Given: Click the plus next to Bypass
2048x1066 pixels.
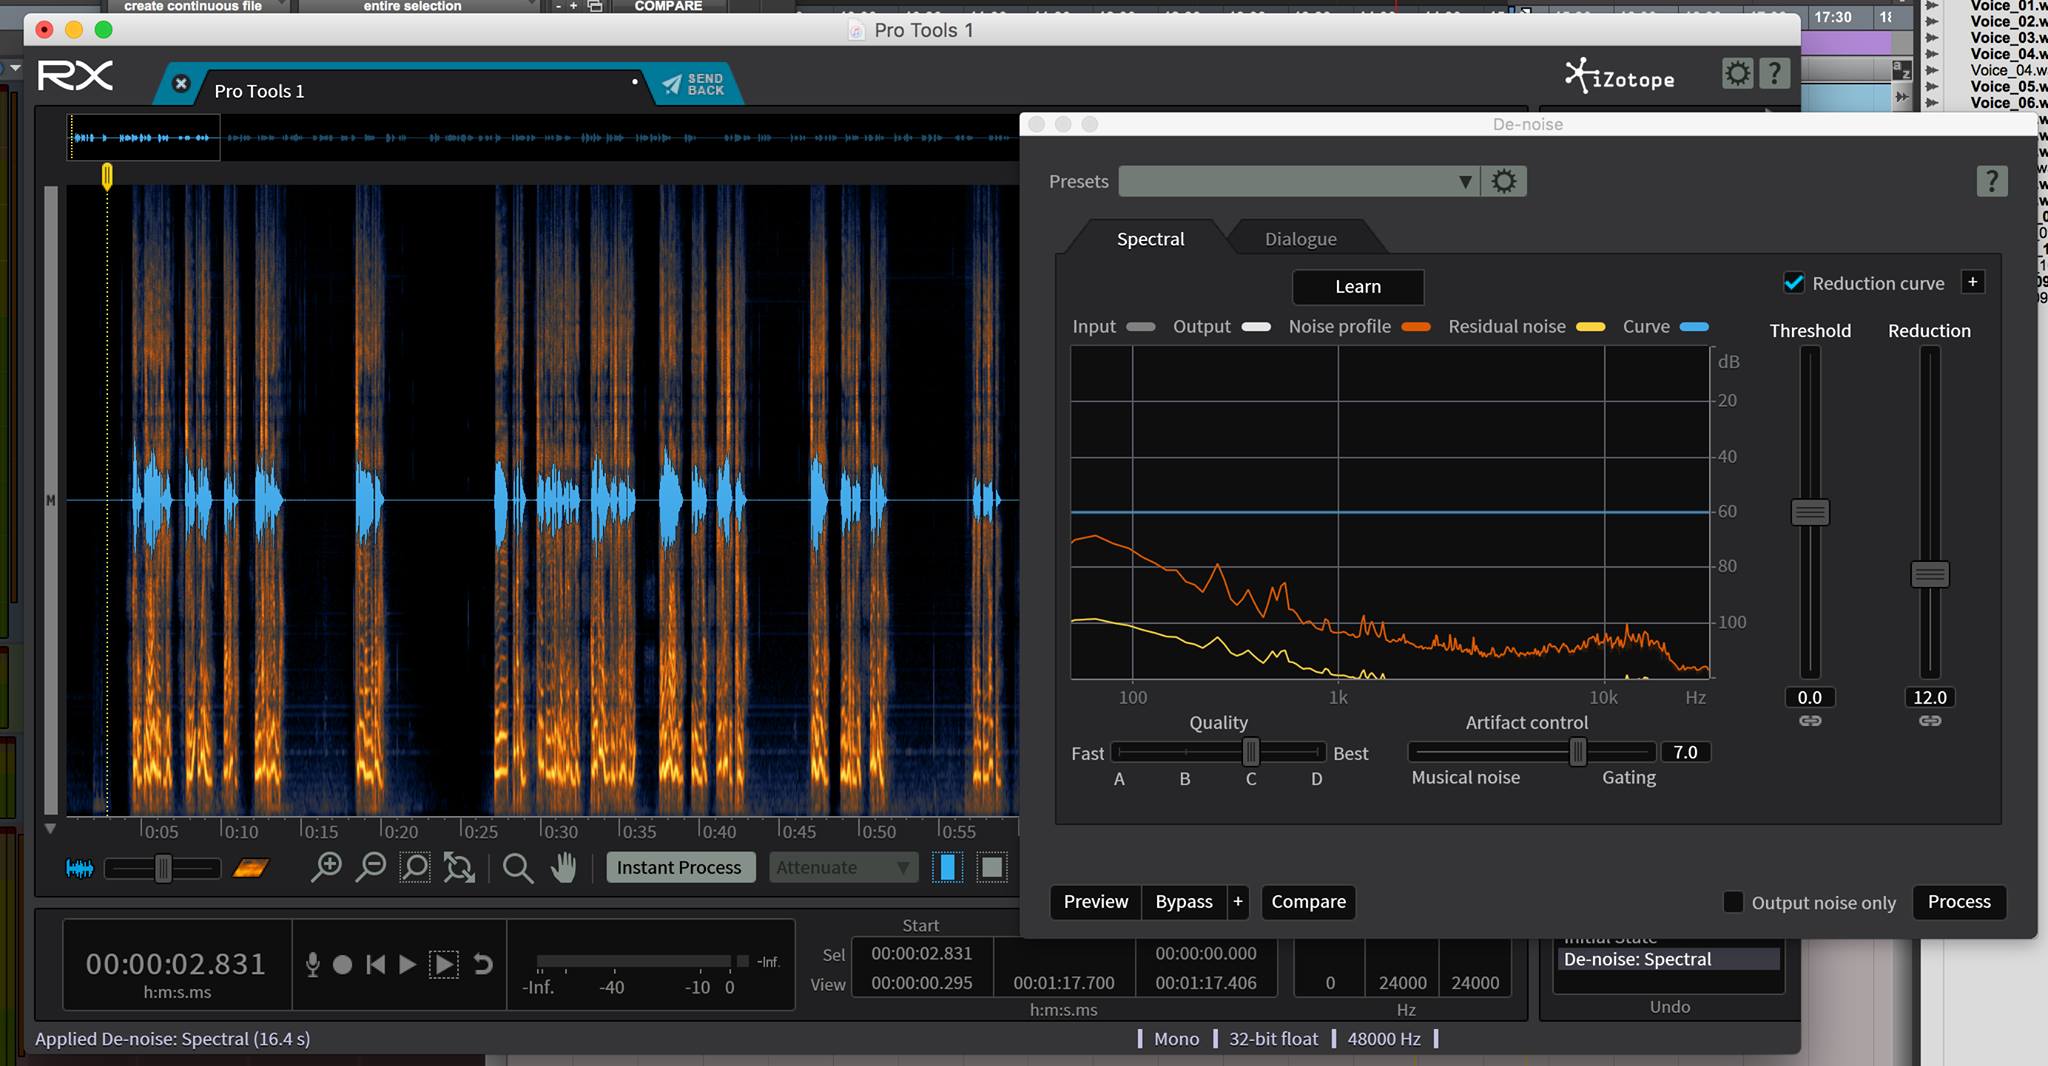Looking at the screenshot, I should click(x=1238, y=902).
